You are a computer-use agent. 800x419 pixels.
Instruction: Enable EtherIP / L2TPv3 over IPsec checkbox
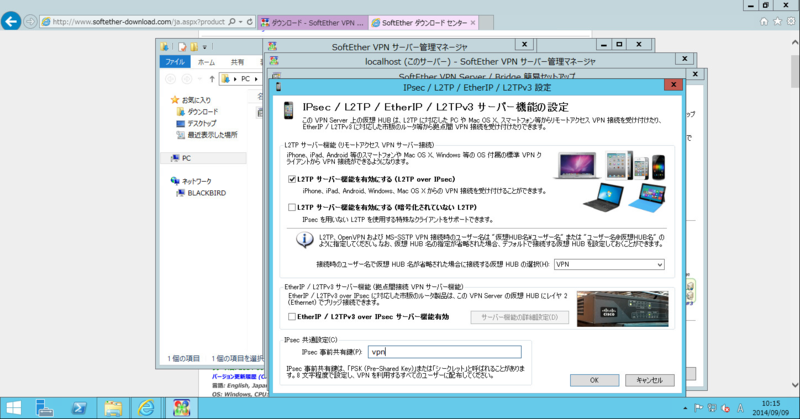coord(292,316)
